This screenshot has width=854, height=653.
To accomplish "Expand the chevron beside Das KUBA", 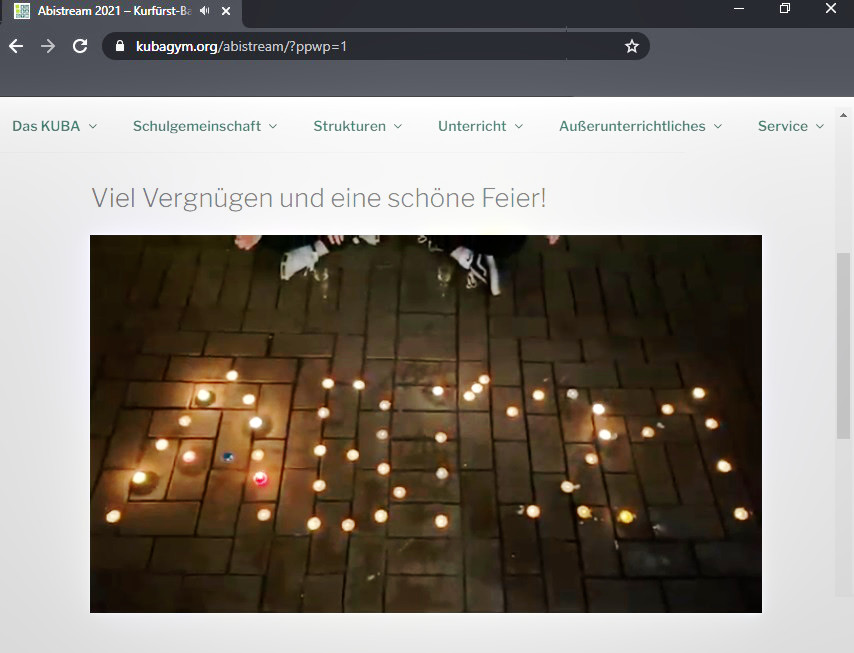I will coord(93,126).
